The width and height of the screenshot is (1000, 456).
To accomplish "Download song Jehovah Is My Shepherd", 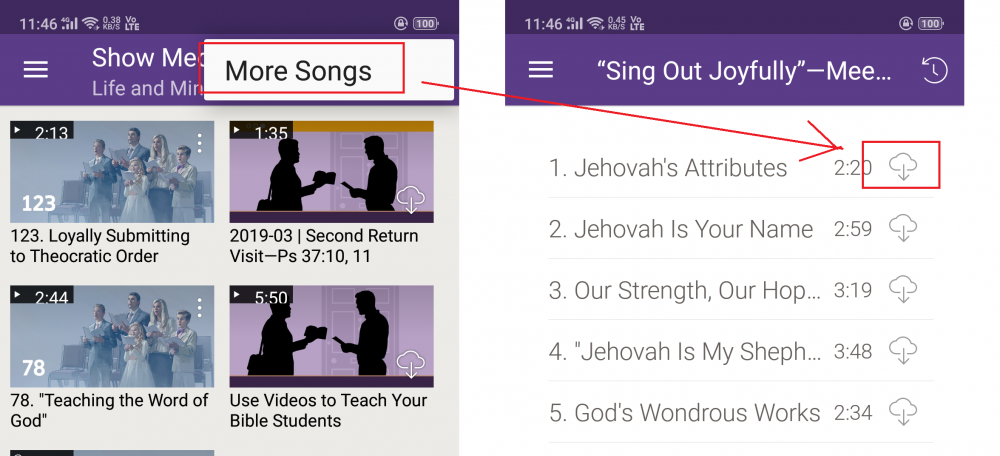I will [x=902, y=351].
